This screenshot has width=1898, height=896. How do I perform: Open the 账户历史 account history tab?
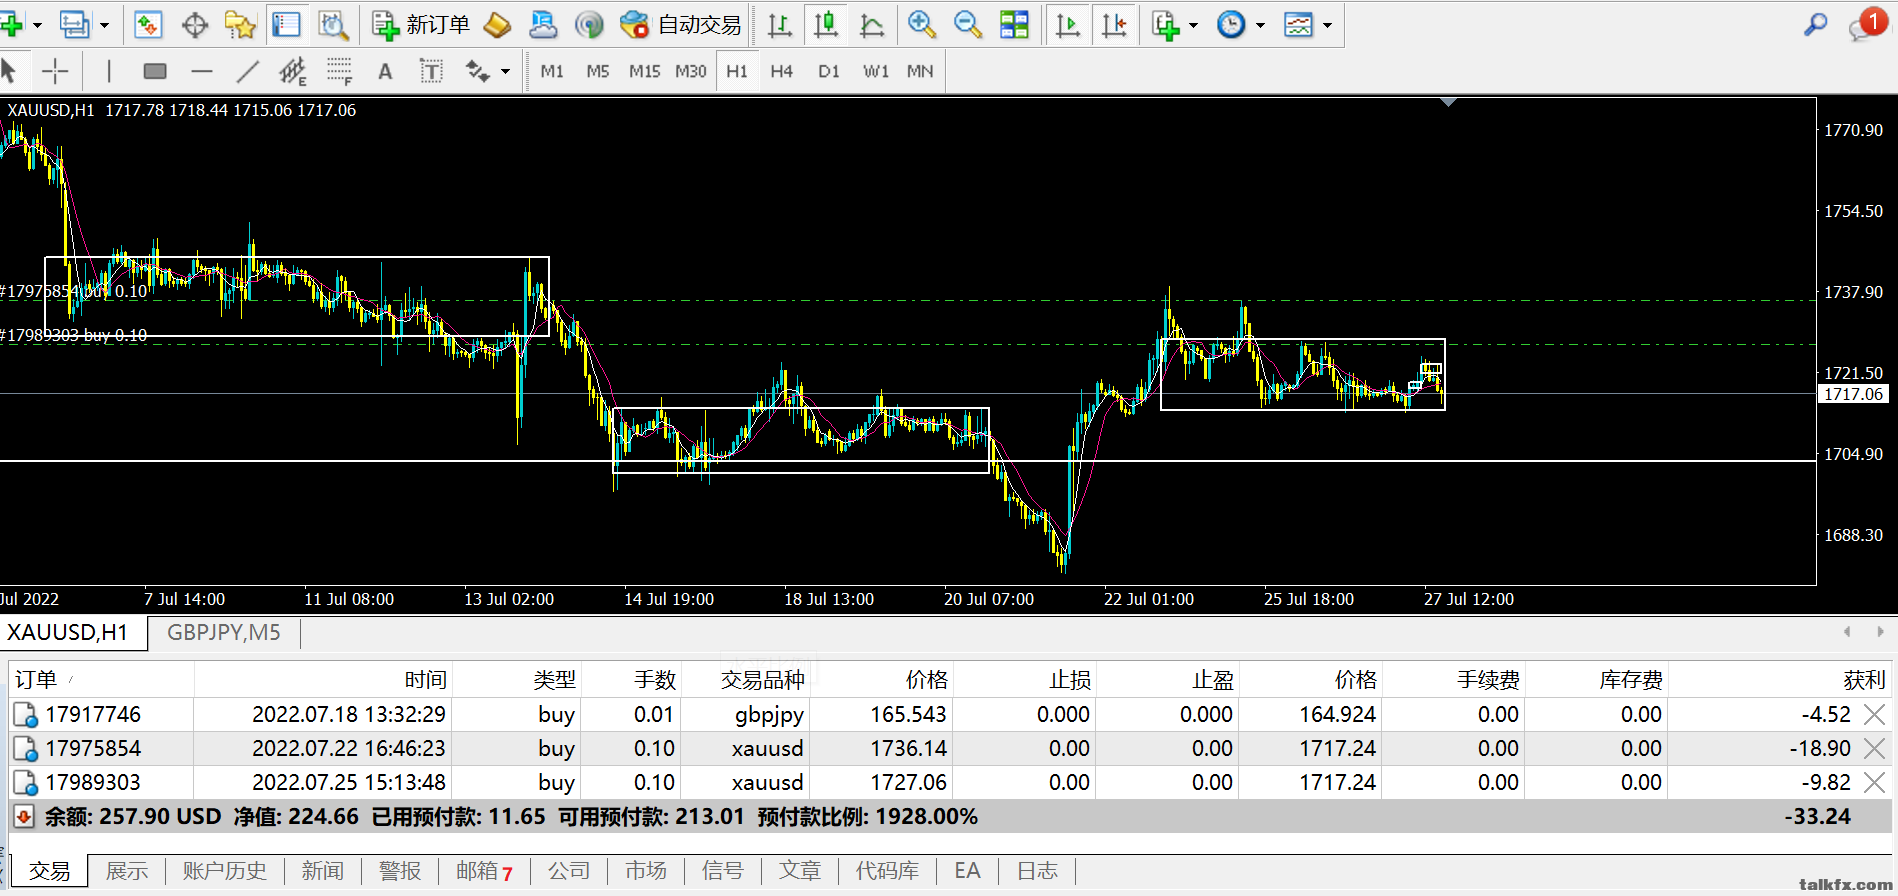pyautogui.click(x=225, y=871)
